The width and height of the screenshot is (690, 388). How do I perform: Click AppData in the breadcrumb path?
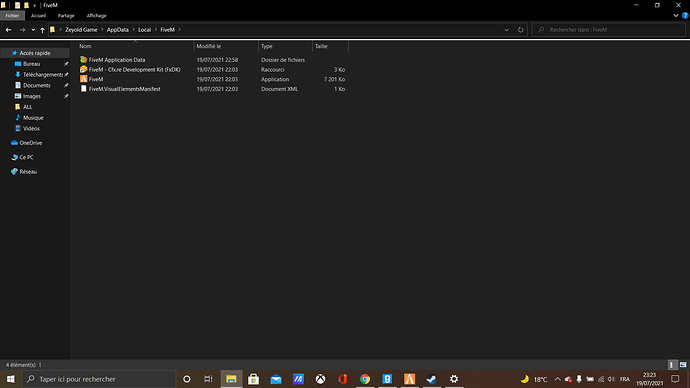pyautogui.click(x=117, y=30)
